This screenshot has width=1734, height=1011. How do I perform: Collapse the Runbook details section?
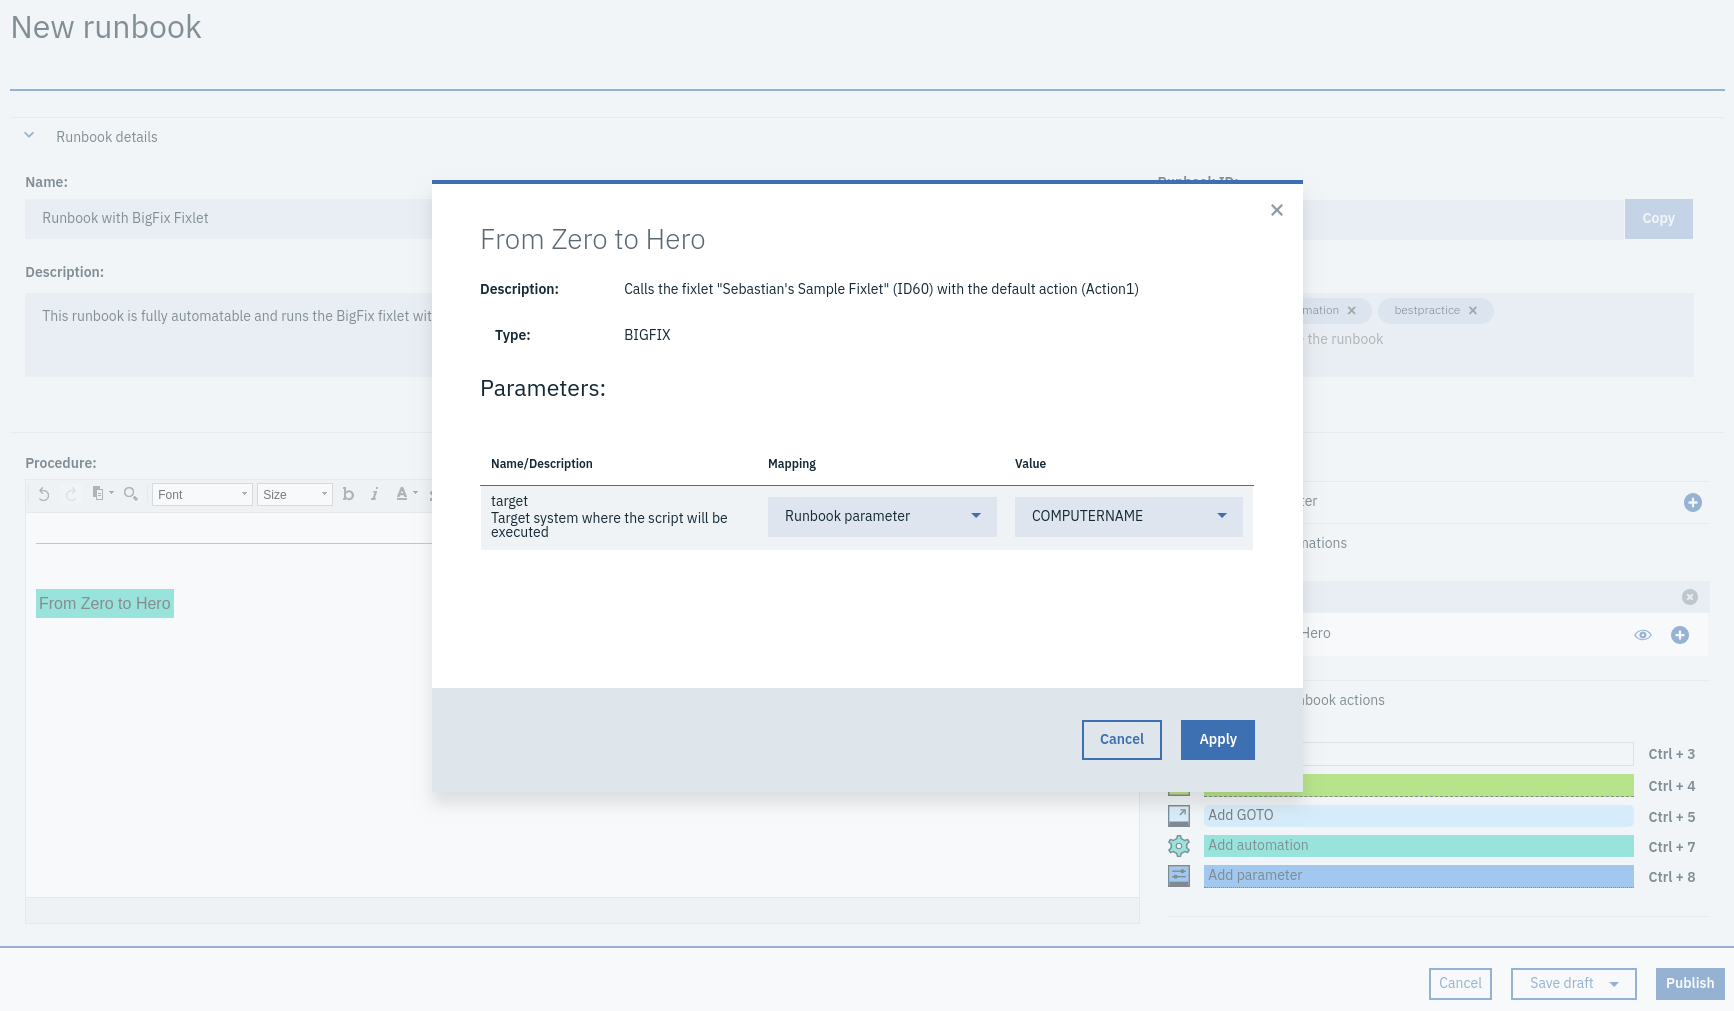point(29,136)
